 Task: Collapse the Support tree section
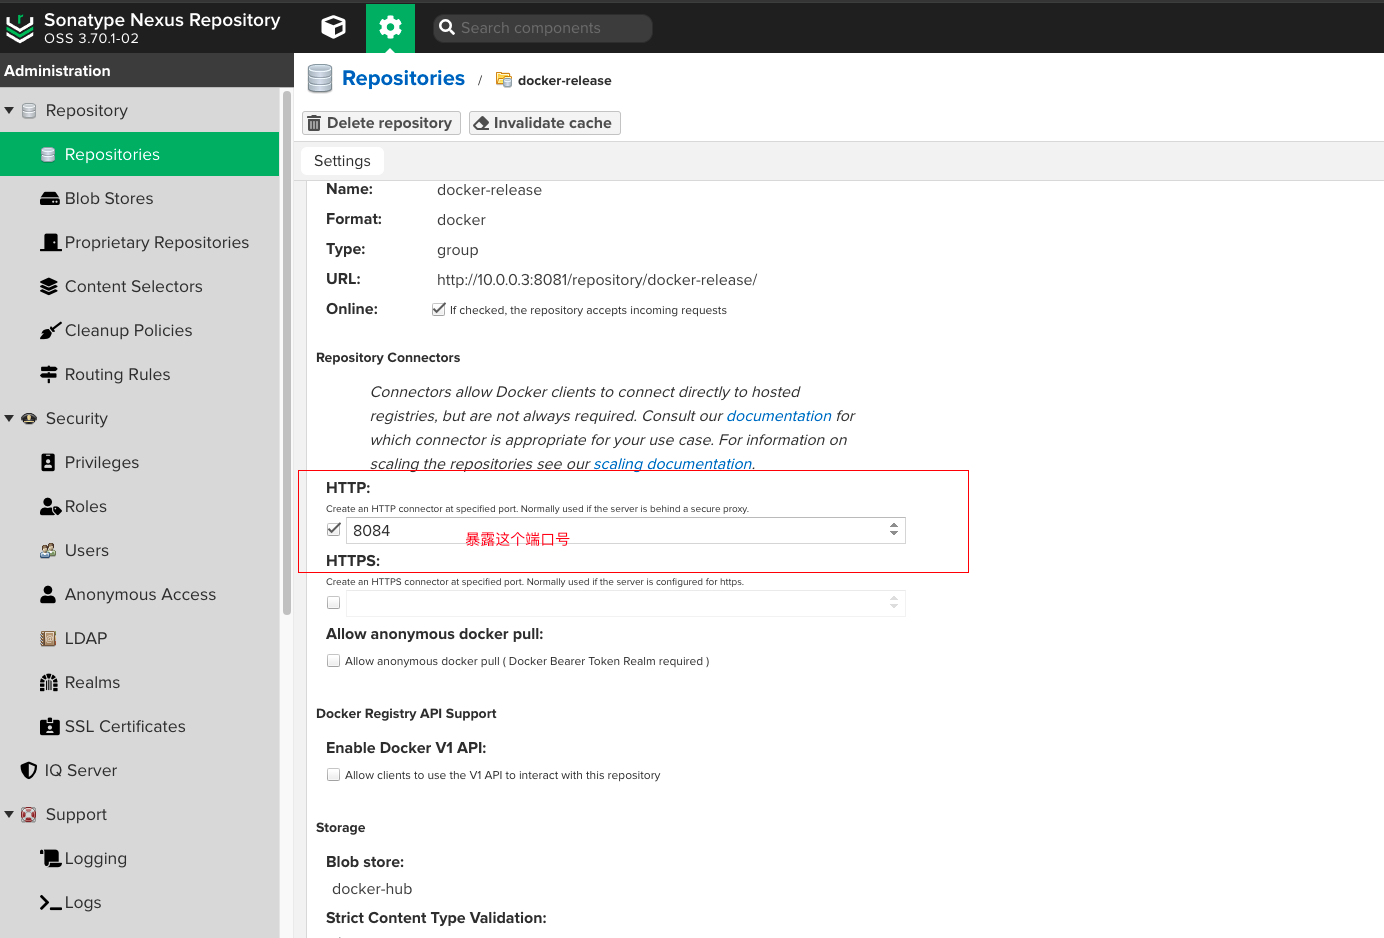[9, 814]
